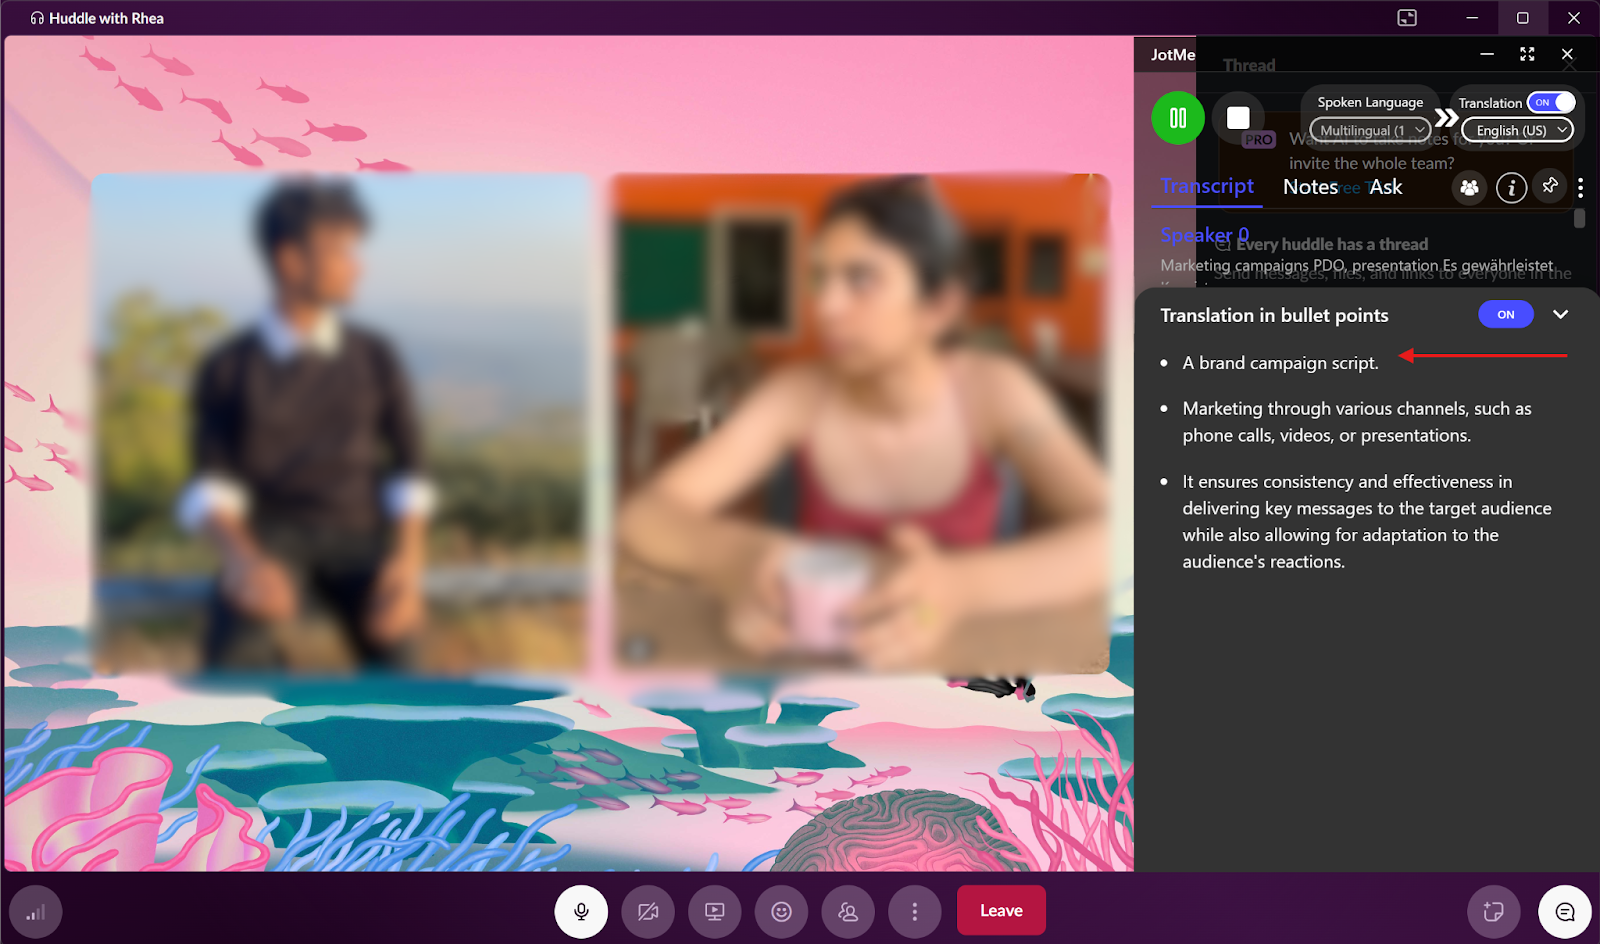Minimize the JotMe panel
The height and width of the screenshot is (944, 1600).
coord(1487,54)
